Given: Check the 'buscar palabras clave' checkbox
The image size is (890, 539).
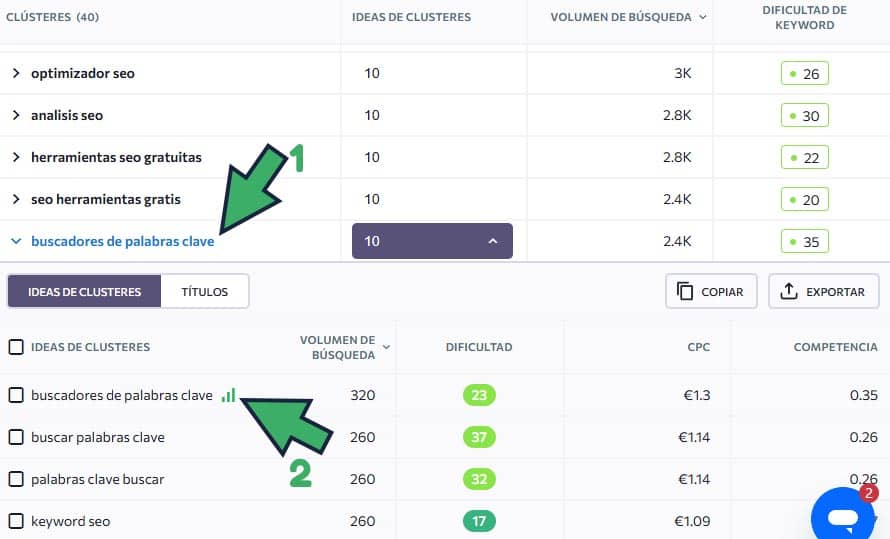Looking at the screenshot, I should [x=16, y=437].
